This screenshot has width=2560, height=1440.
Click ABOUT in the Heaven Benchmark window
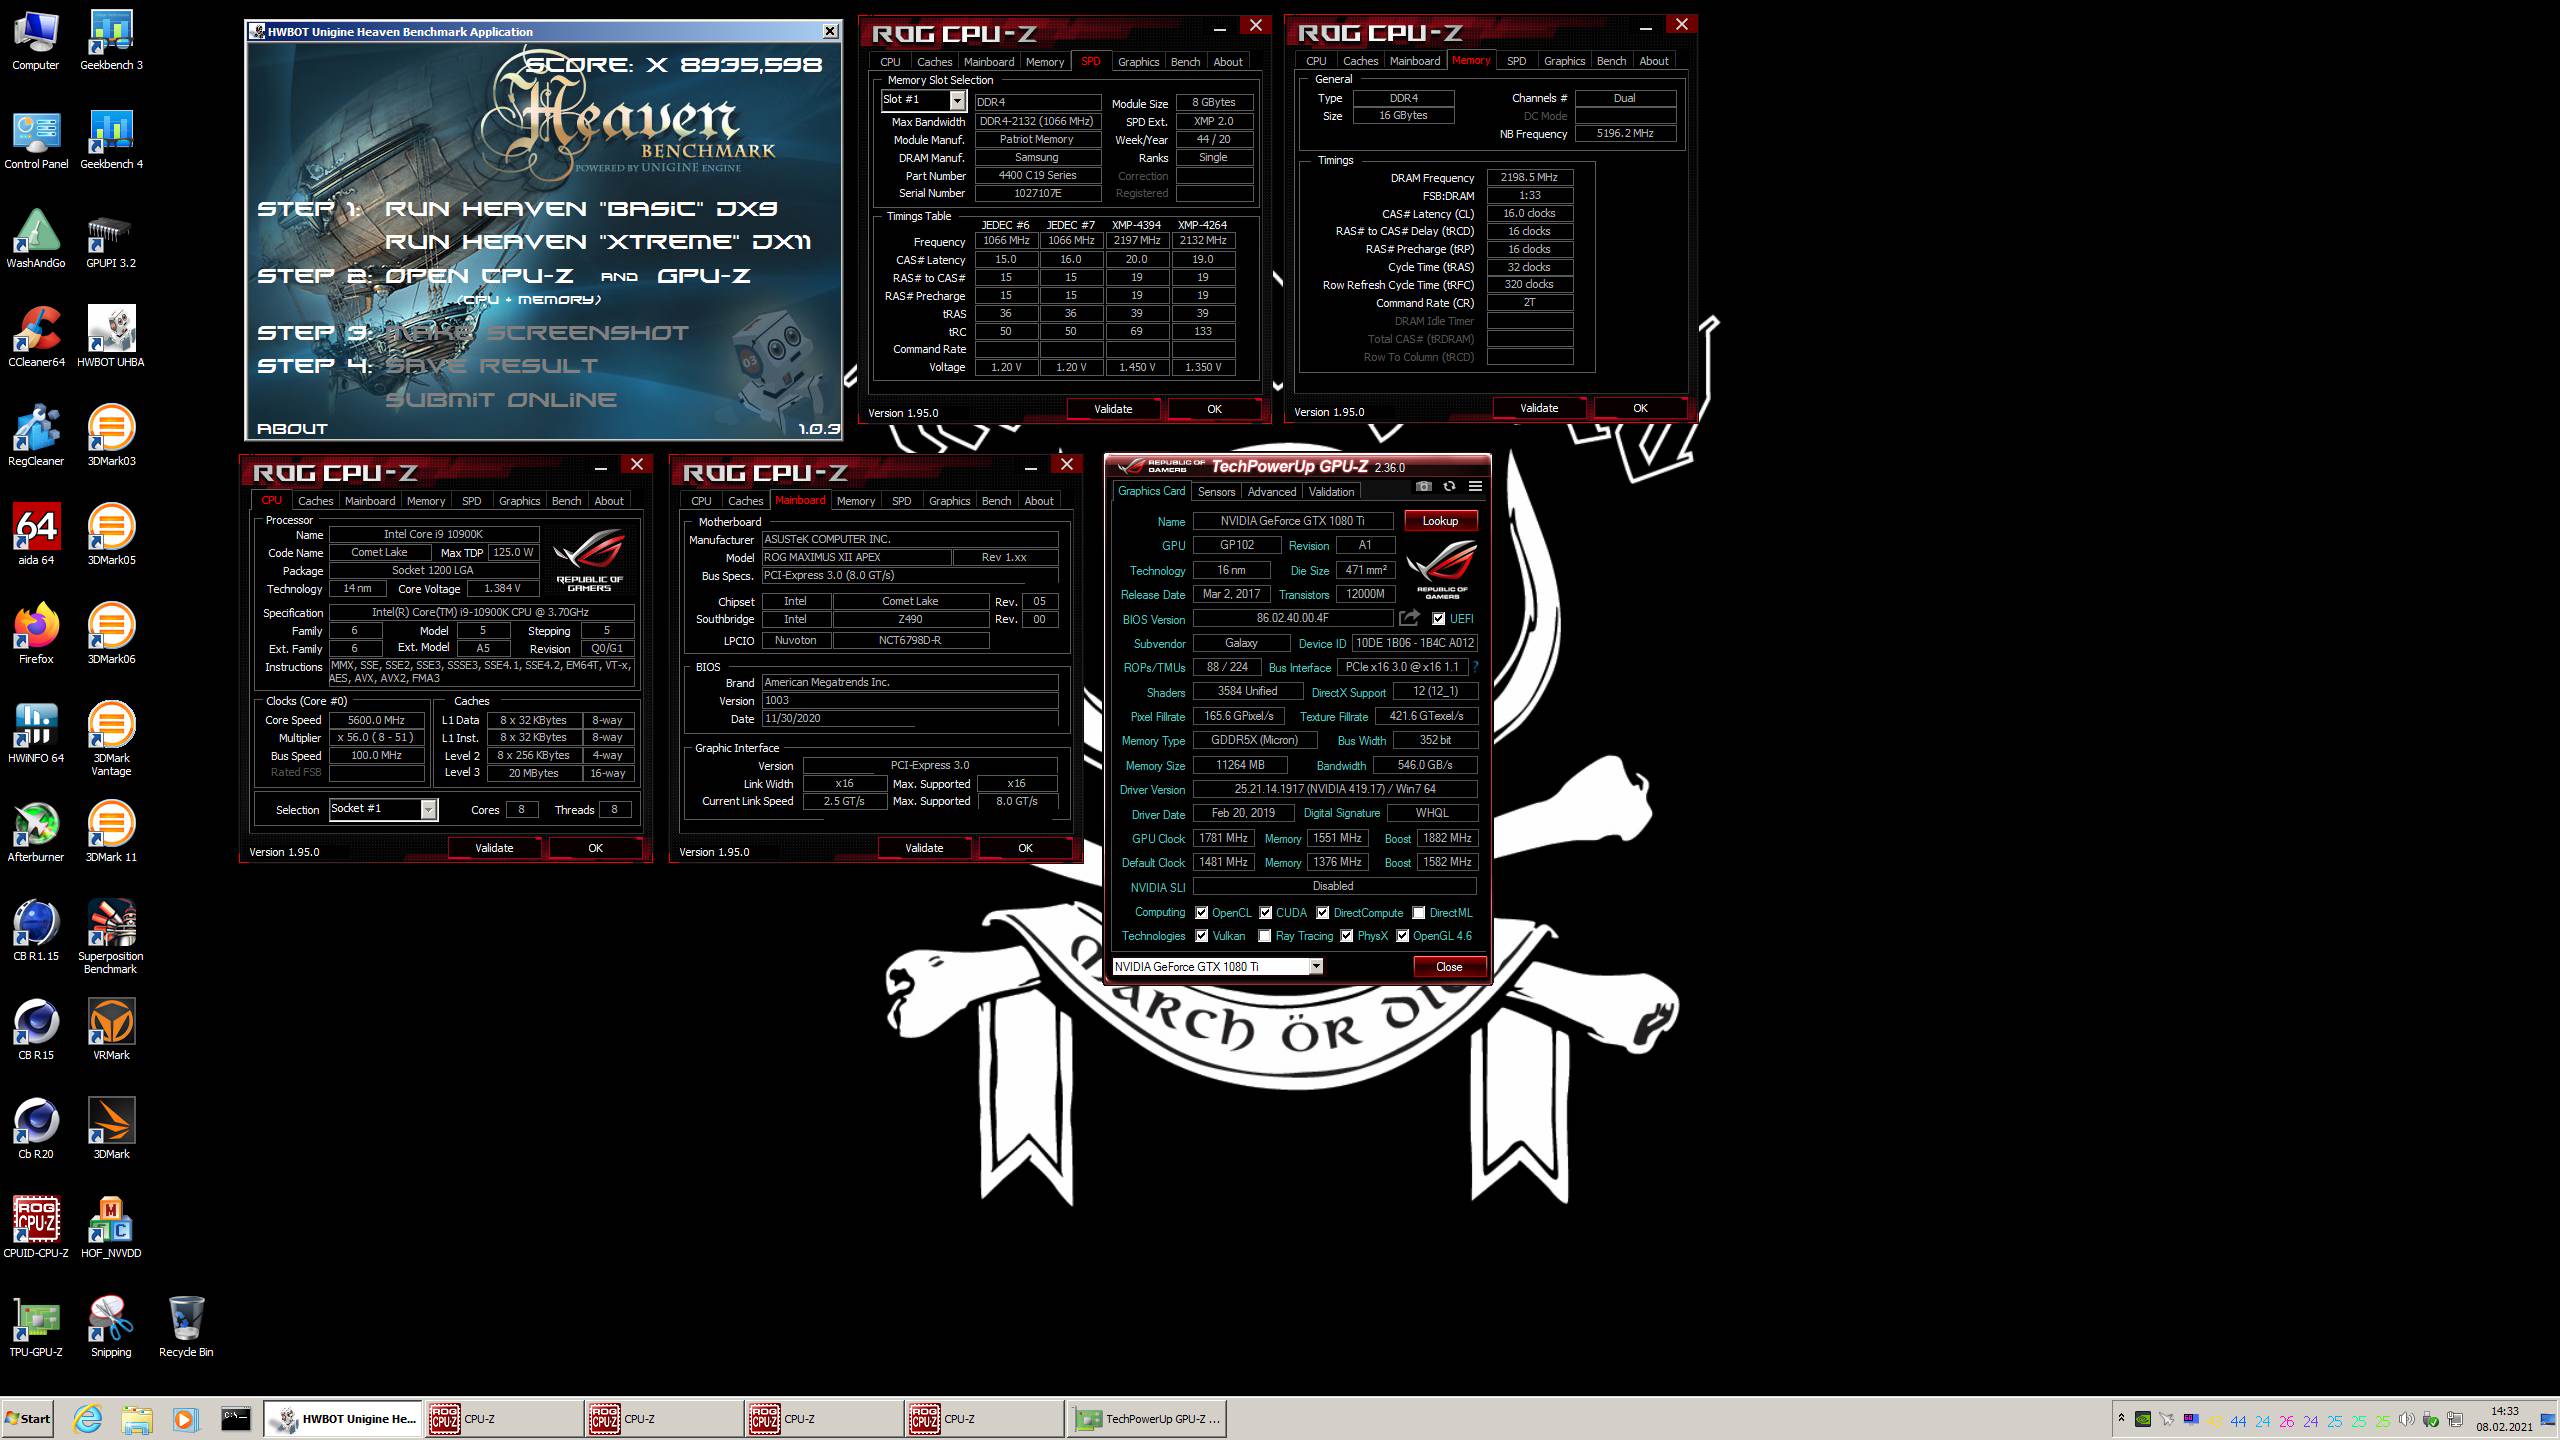[292, 429]
